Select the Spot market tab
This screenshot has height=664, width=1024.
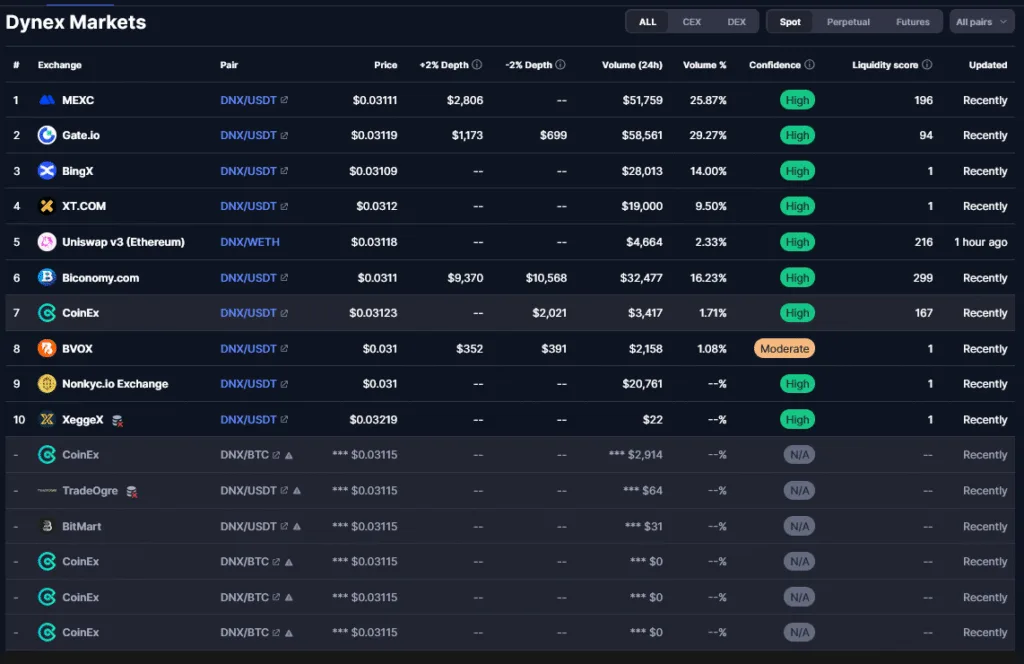click(790, 22)
